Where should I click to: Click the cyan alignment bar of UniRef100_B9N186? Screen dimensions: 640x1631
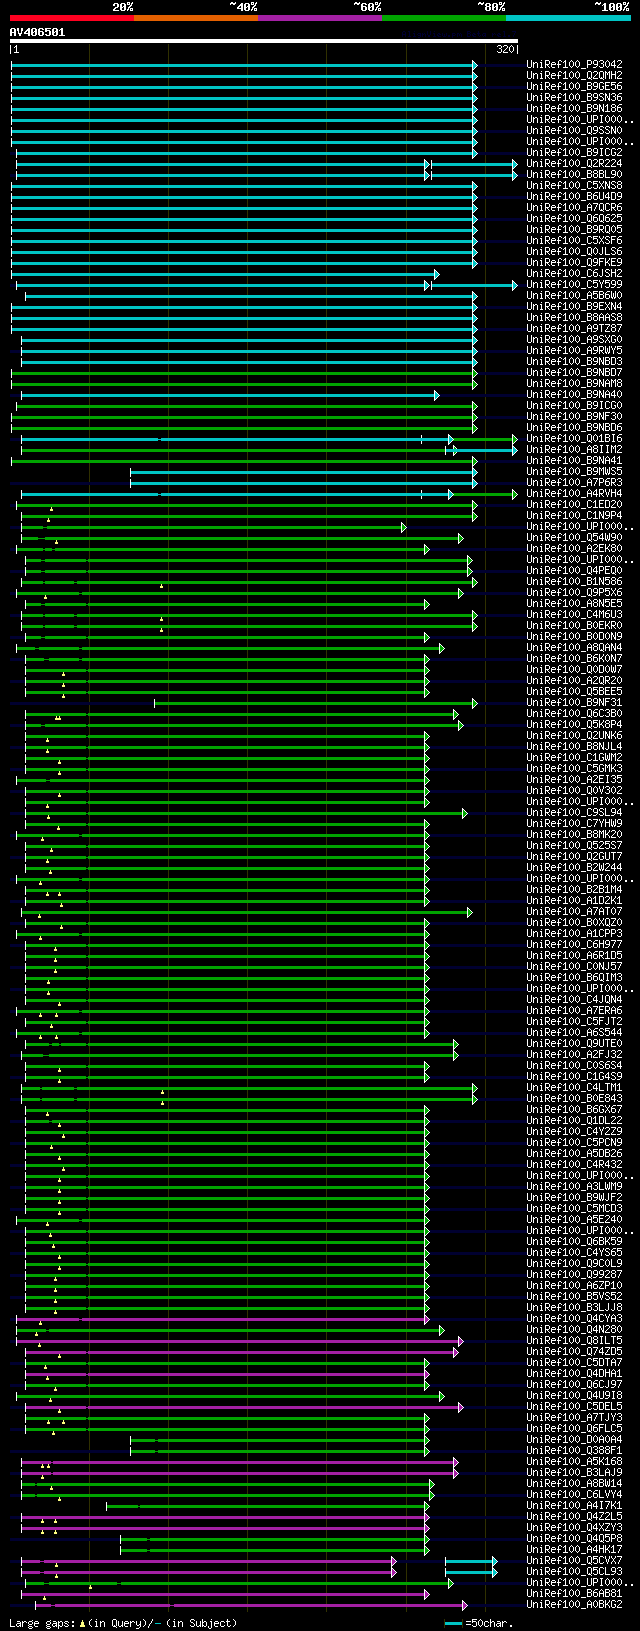[x=244, y=109]
